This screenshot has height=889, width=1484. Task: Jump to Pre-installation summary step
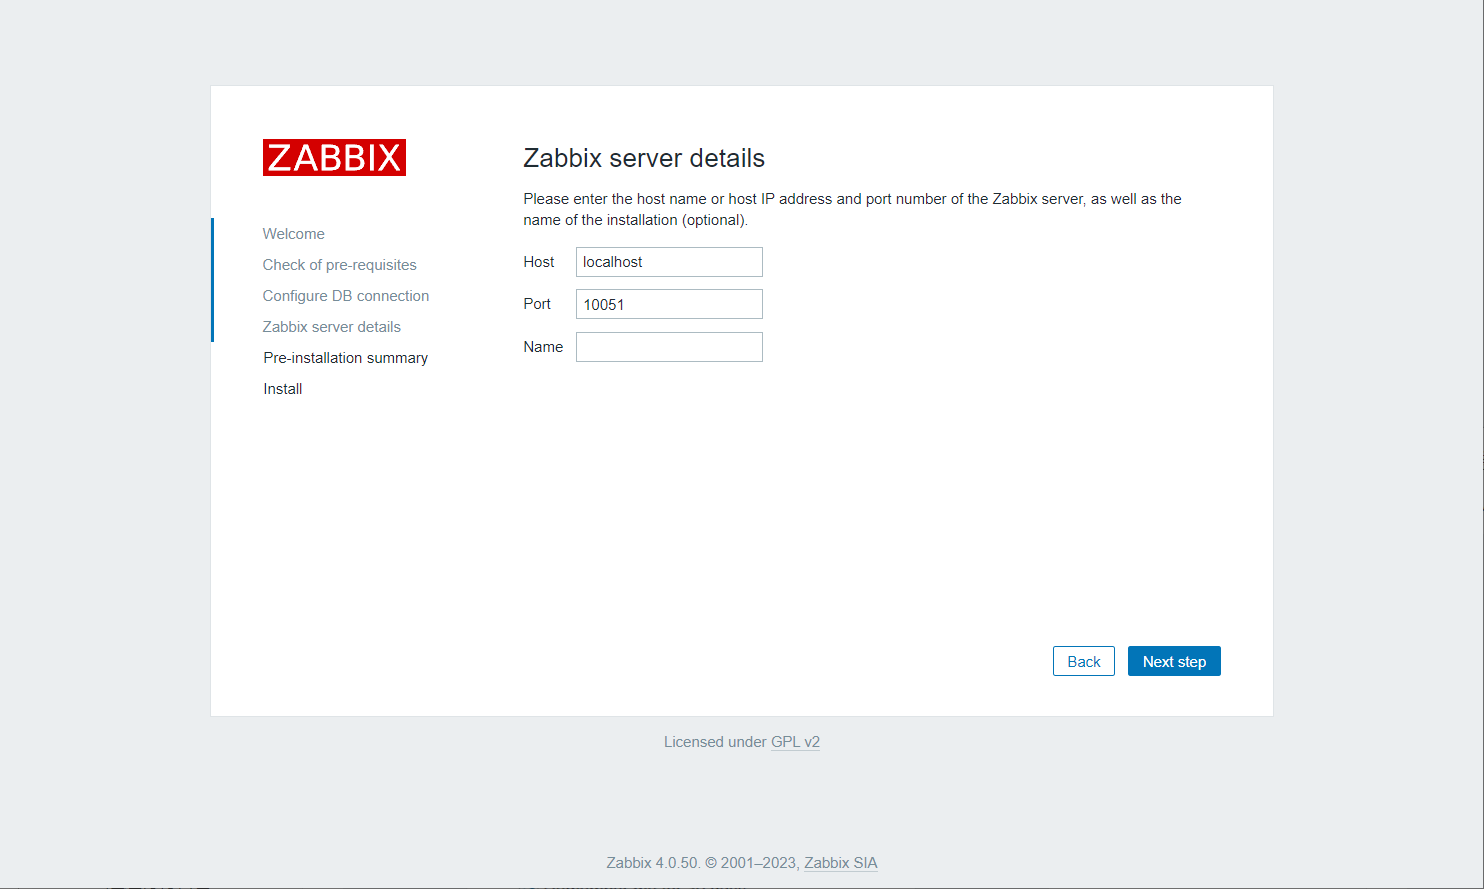click(345, 358)
